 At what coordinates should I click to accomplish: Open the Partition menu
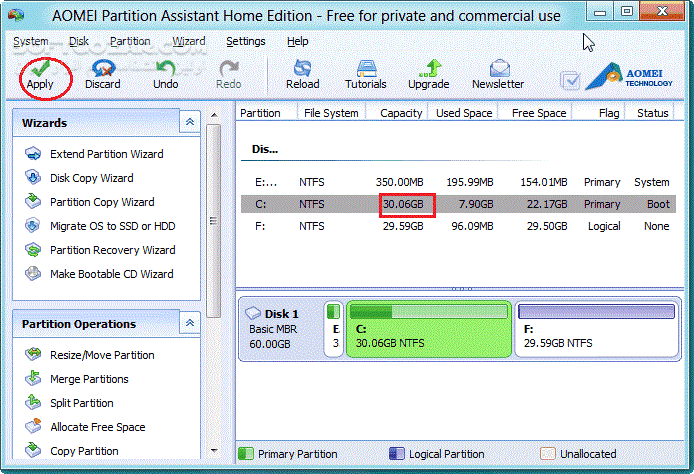click(x=130, y=42)
